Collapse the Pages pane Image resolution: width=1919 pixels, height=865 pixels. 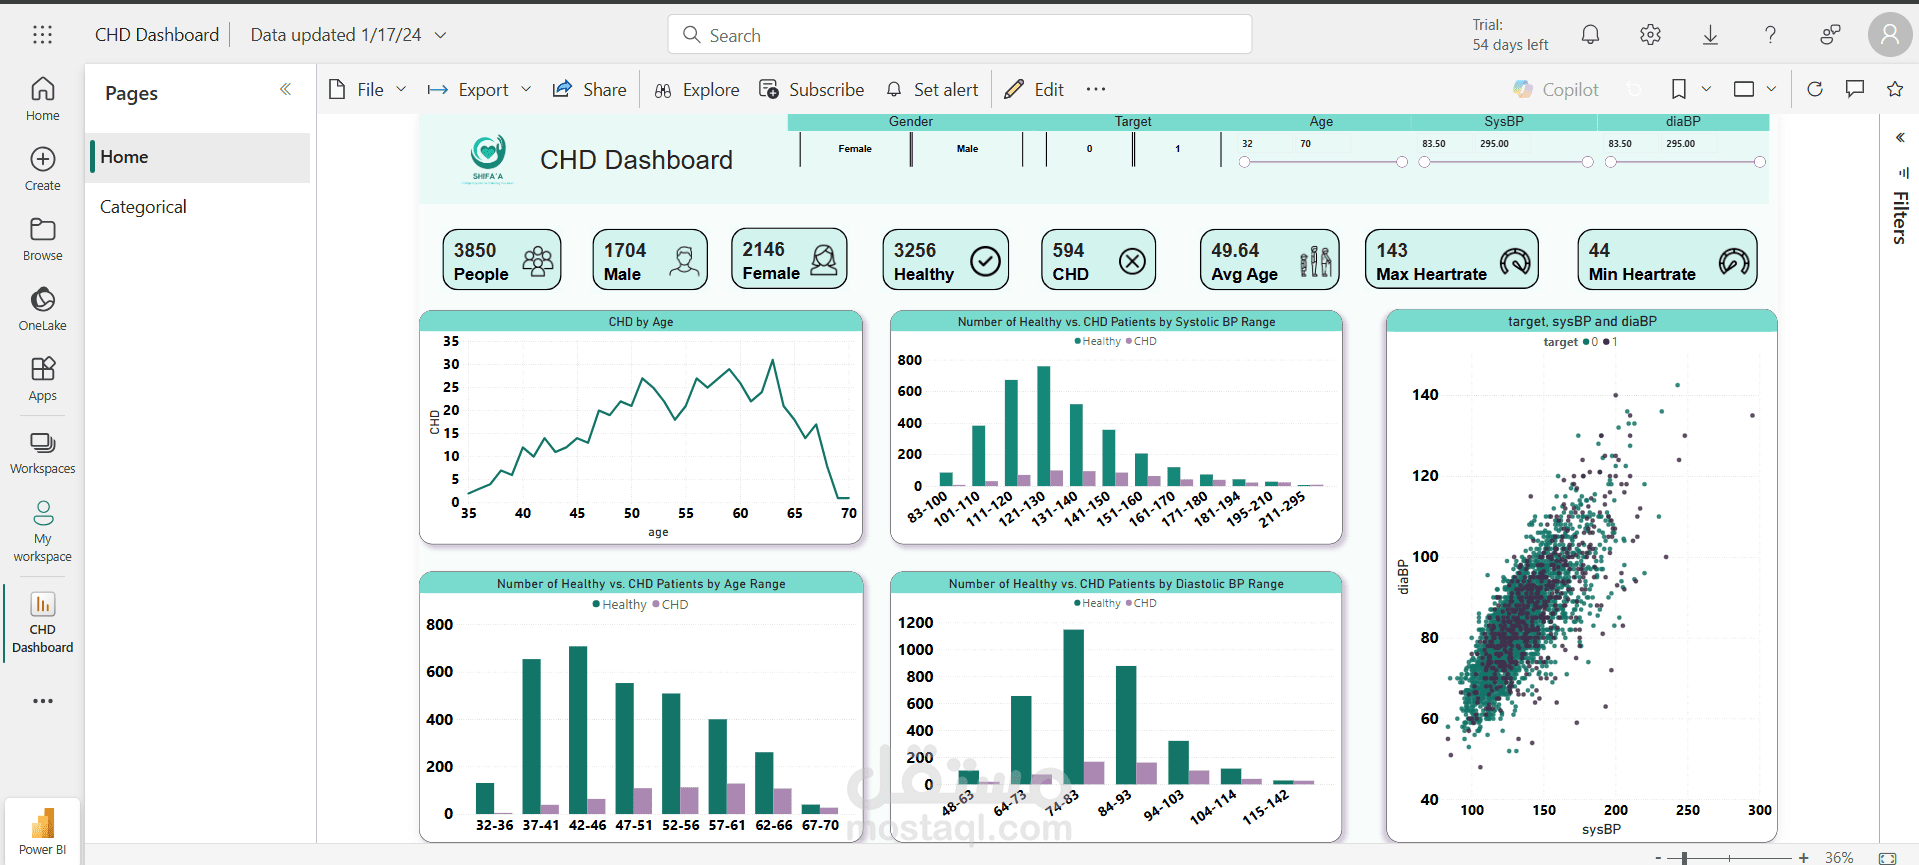286,89
